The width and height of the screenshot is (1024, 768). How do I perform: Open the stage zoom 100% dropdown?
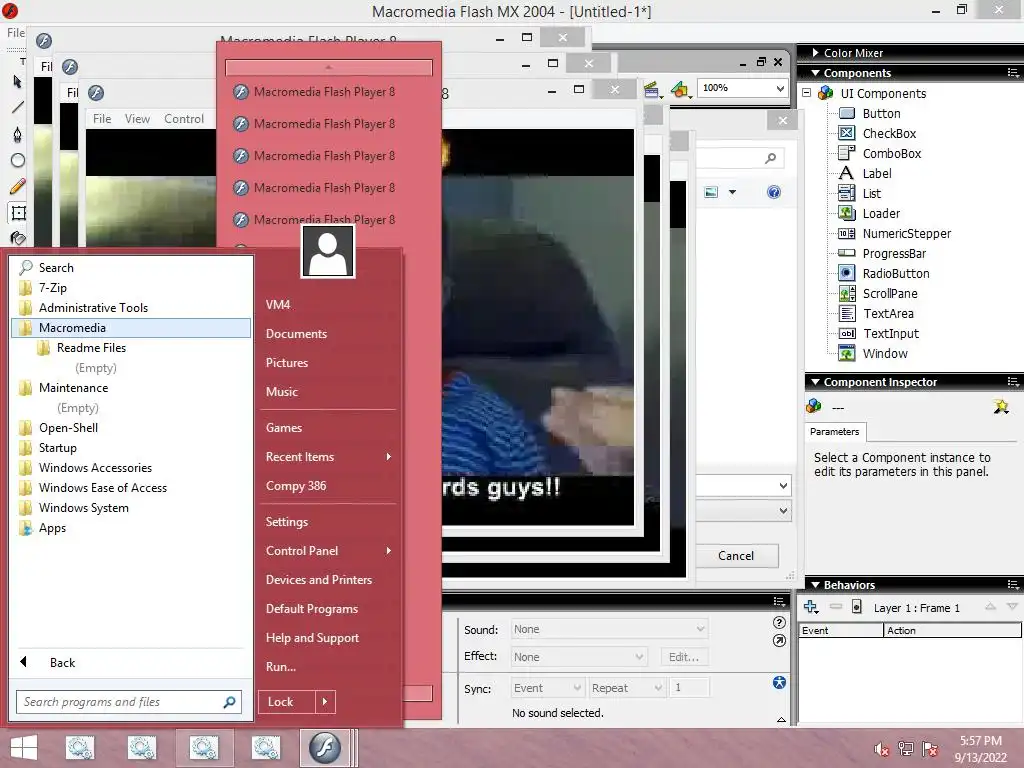point(780,88)
